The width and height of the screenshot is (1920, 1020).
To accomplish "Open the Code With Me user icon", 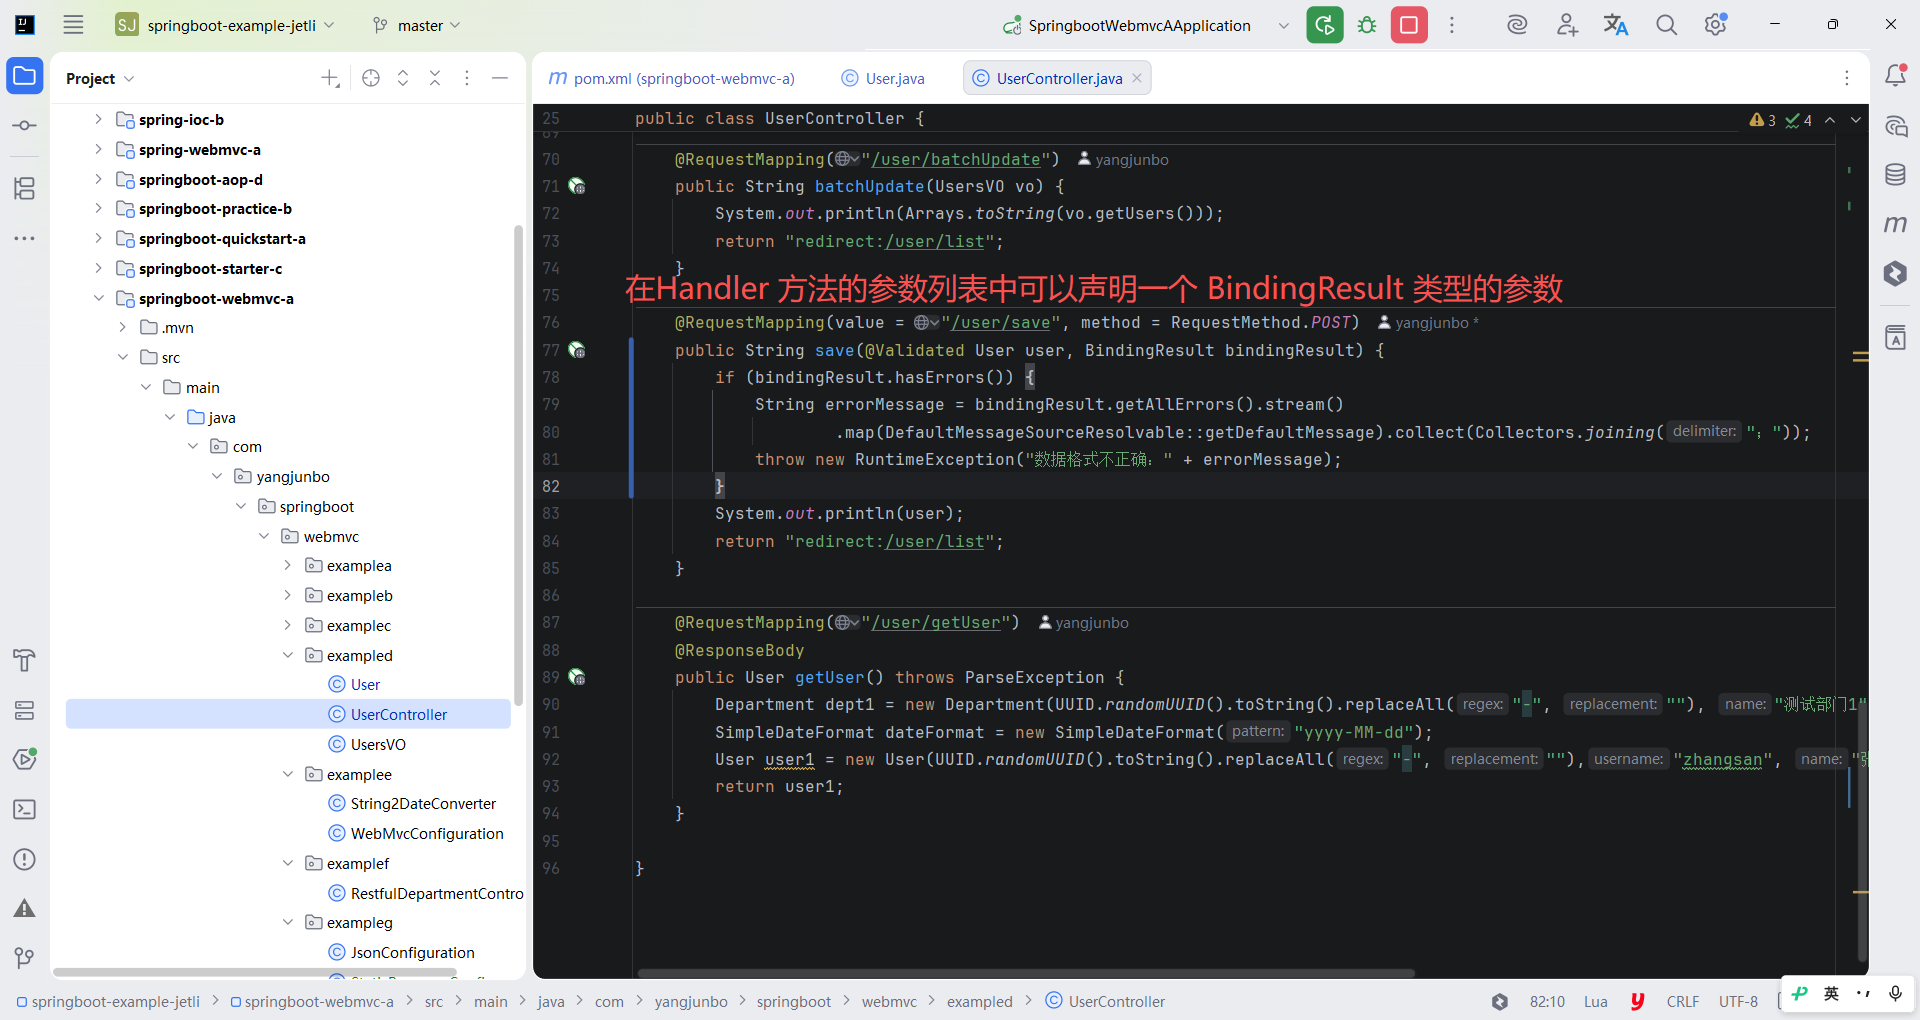I will 1567,25.
